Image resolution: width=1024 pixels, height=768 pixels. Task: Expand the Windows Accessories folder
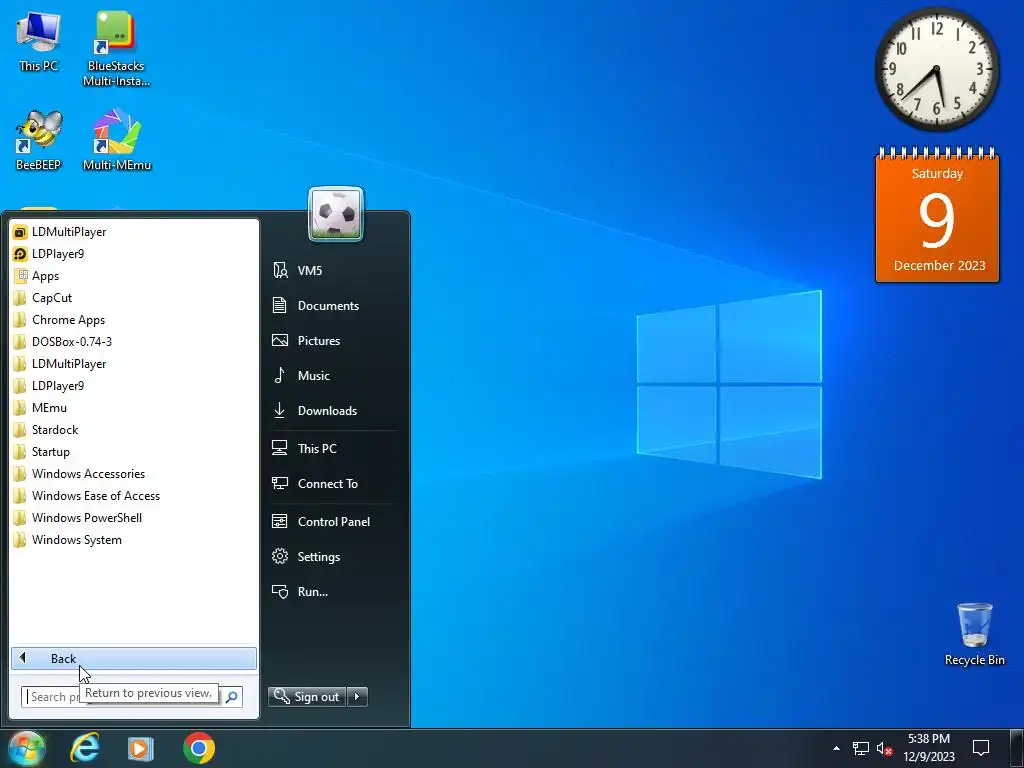134,473
